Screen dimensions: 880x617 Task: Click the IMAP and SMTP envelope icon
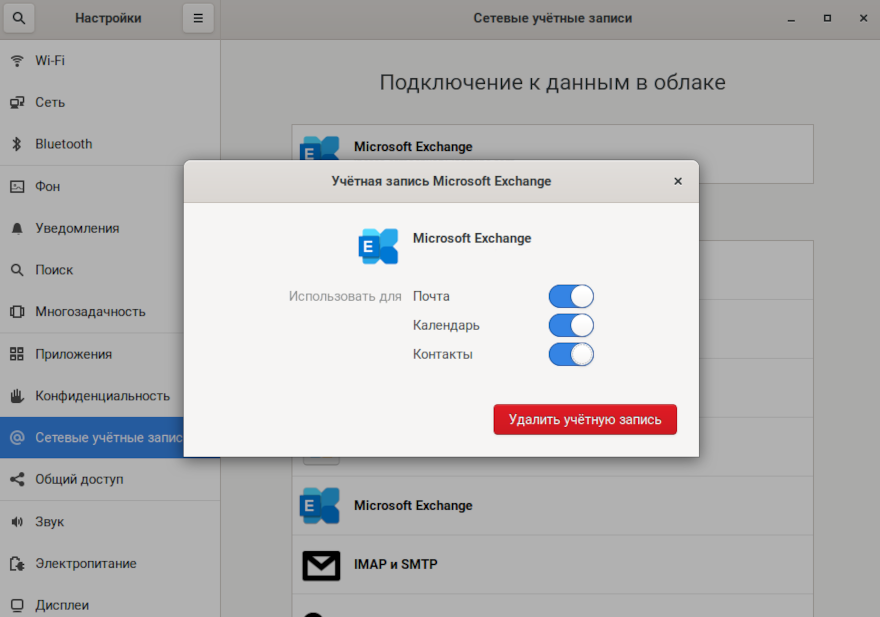321,565
